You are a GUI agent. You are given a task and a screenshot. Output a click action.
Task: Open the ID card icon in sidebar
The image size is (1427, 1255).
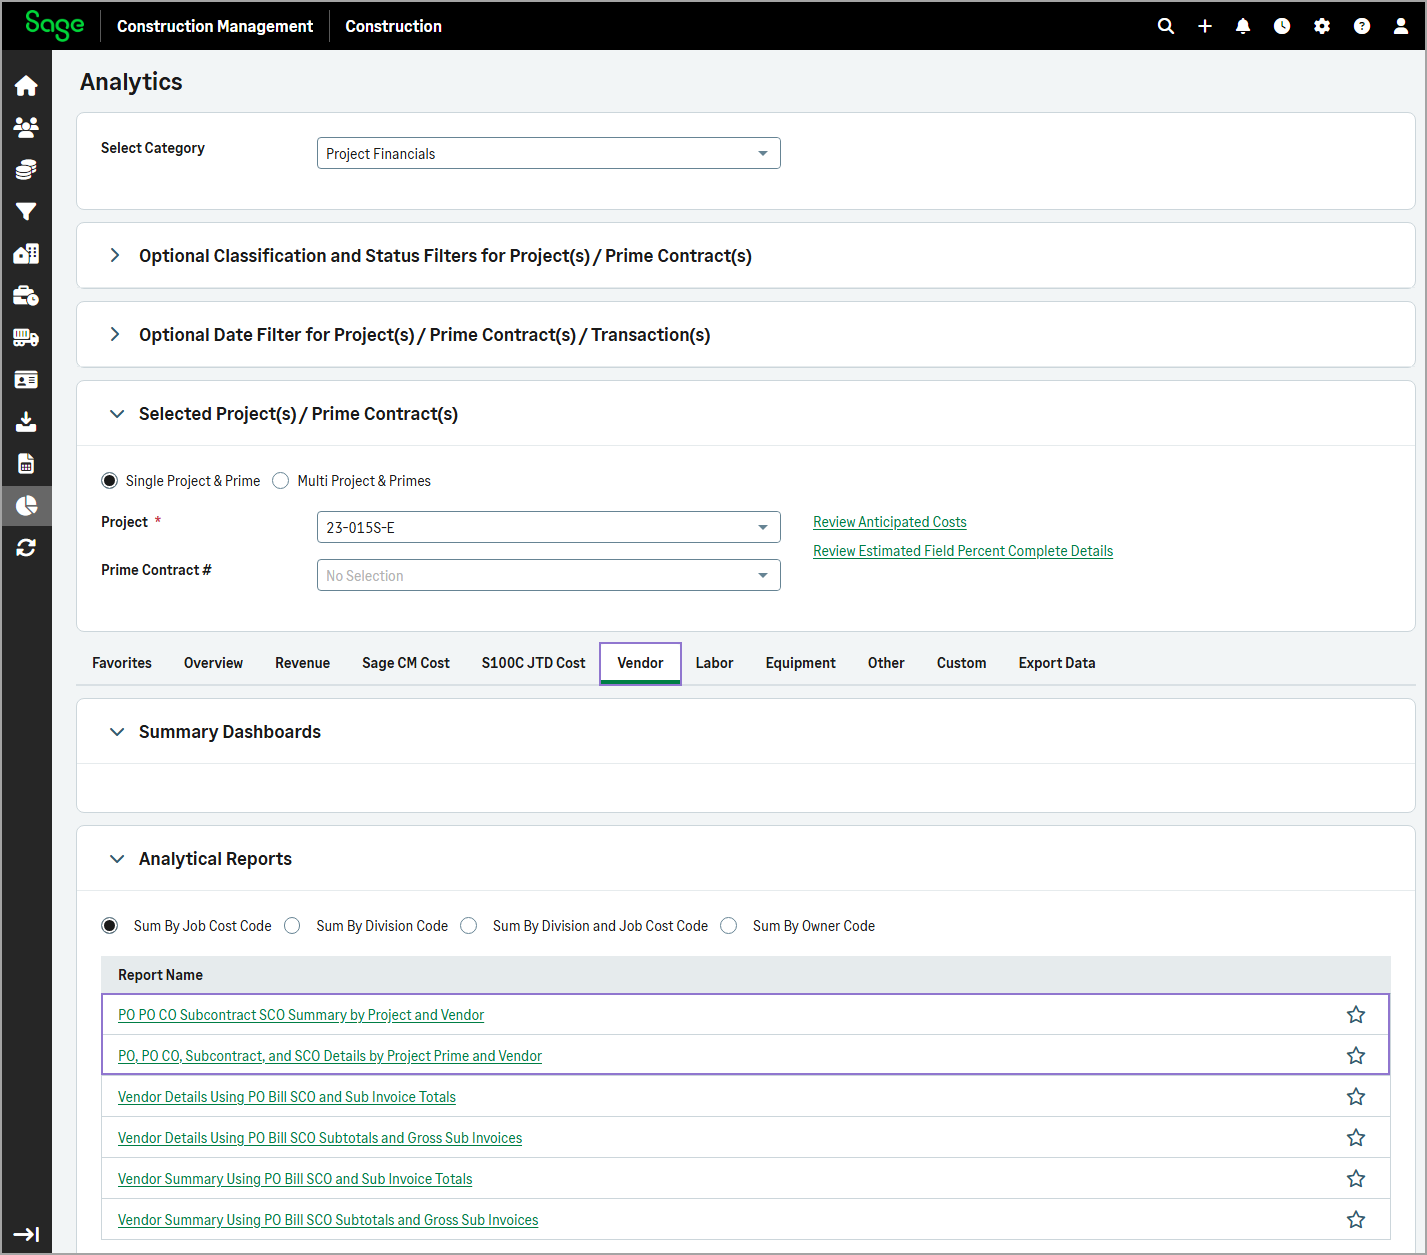pos(26,380)
